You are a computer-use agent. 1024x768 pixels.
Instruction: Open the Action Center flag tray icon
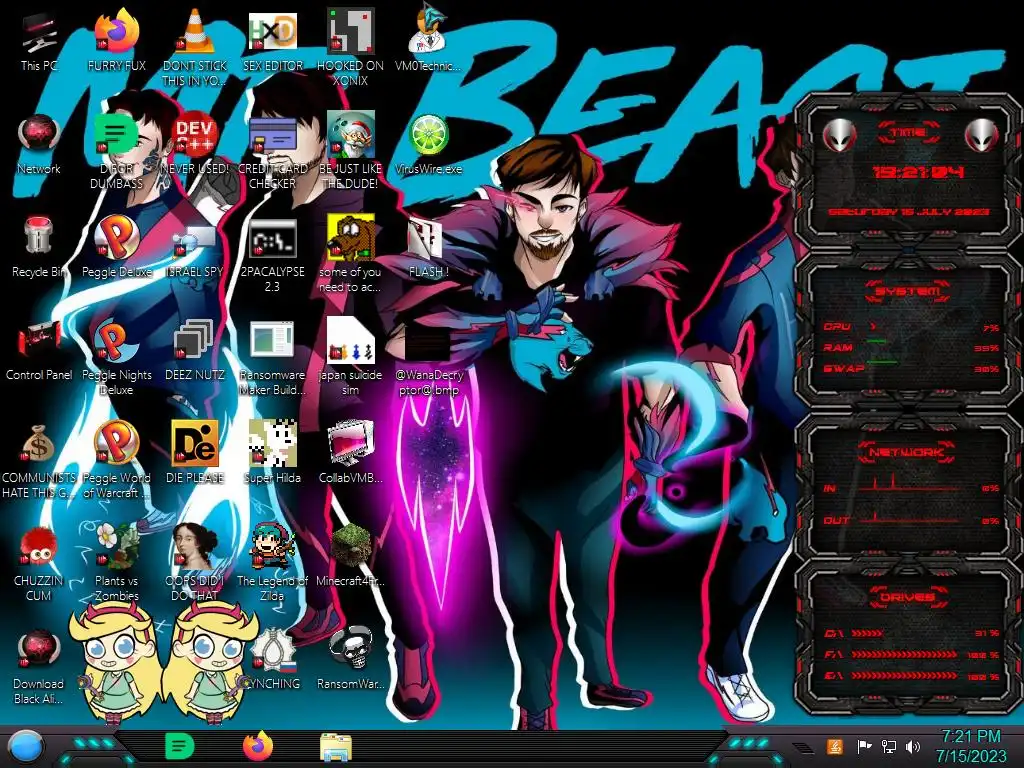[864, 746]
